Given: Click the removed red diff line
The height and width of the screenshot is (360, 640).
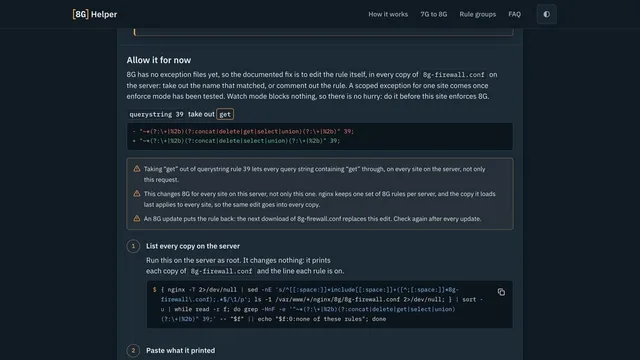Looking at the screenshot, I should click(243, 131).
